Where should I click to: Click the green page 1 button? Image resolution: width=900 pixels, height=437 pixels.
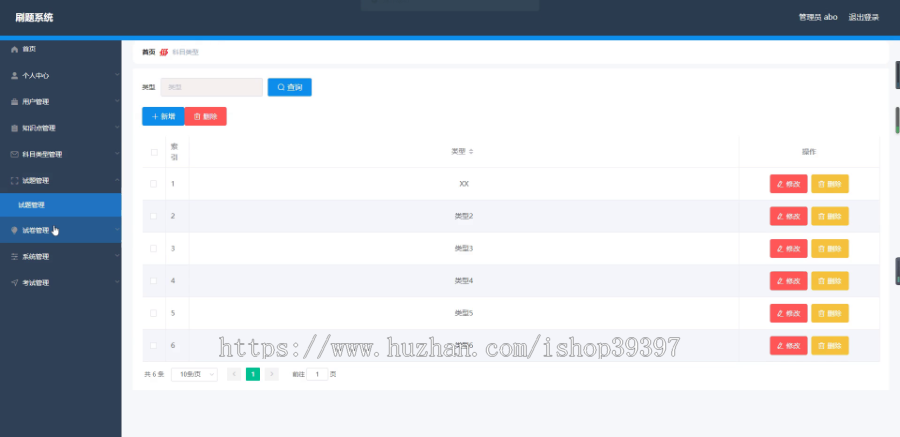[x=253, y=374]
